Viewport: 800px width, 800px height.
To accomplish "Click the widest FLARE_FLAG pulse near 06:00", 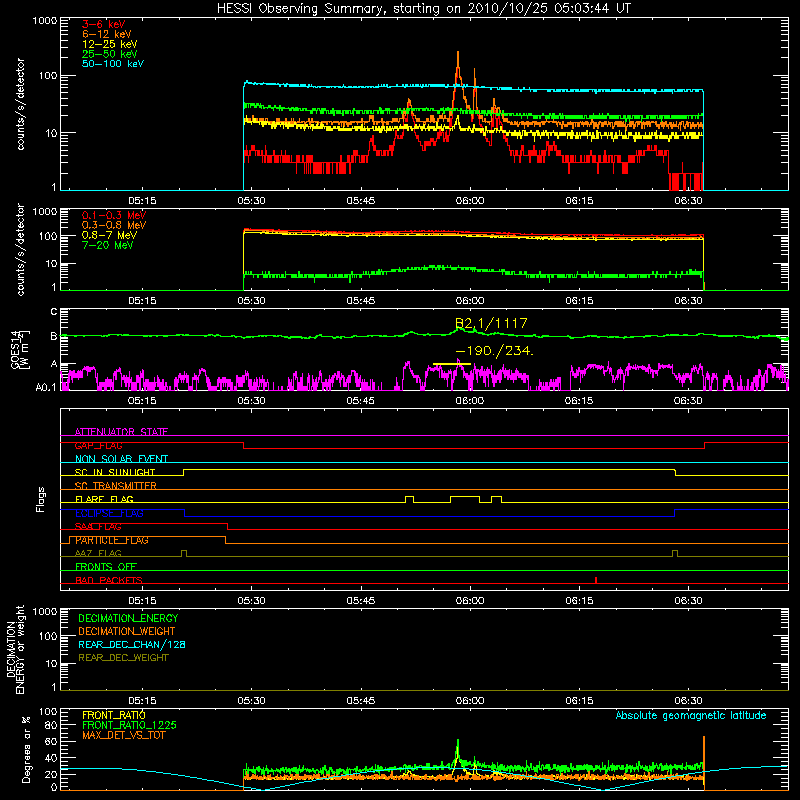I will pyautogui.click(x=465, y=499).
